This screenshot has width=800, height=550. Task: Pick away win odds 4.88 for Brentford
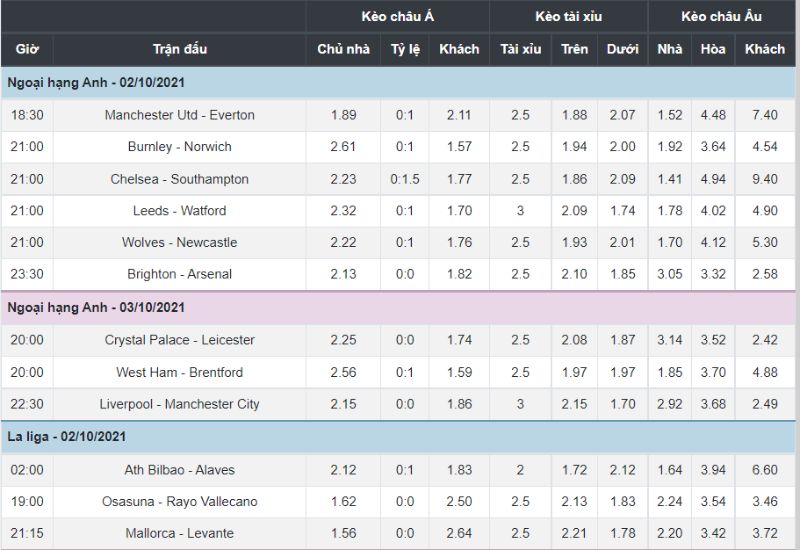[x=765, y=372]
